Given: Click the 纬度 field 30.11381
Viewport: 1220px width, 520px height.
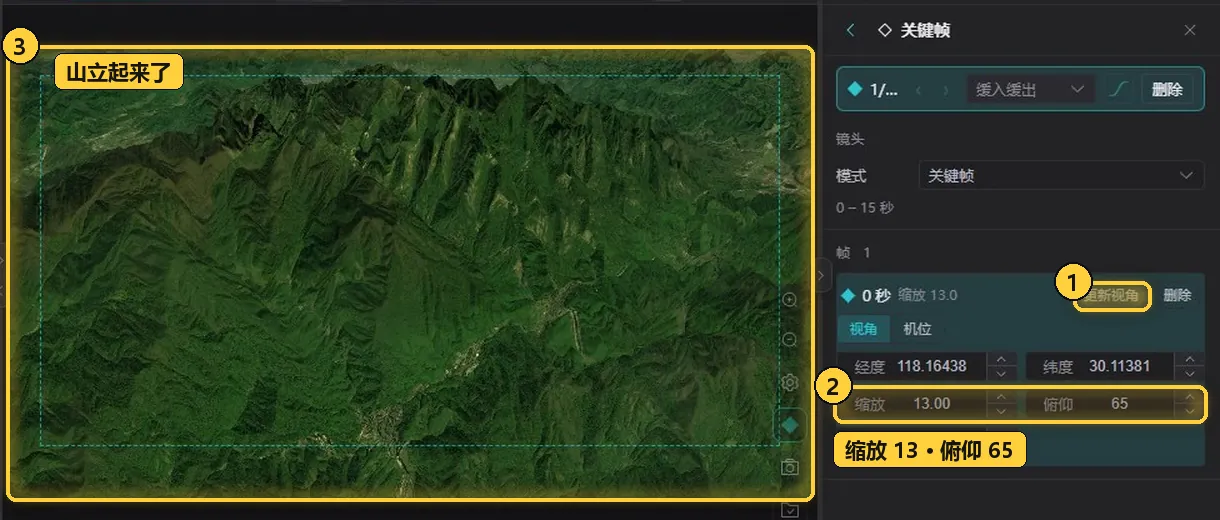Looking at the screenshot, I should (1102, 366).
